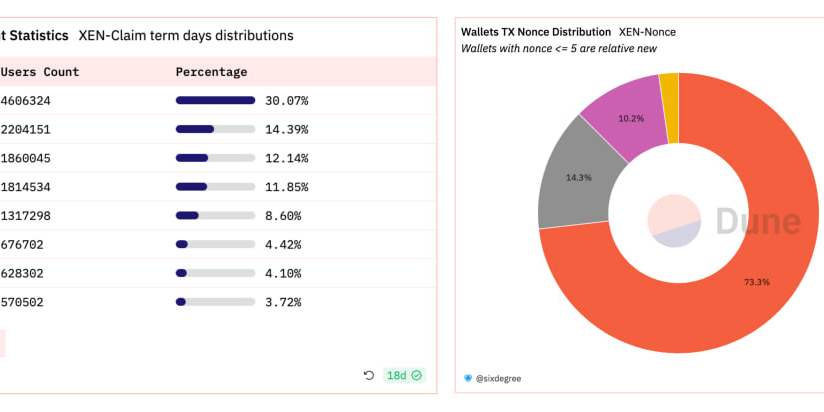The image size is (824, 412).
Task: Select the 570502 users count cell
Action: click(x=24, y=302)
